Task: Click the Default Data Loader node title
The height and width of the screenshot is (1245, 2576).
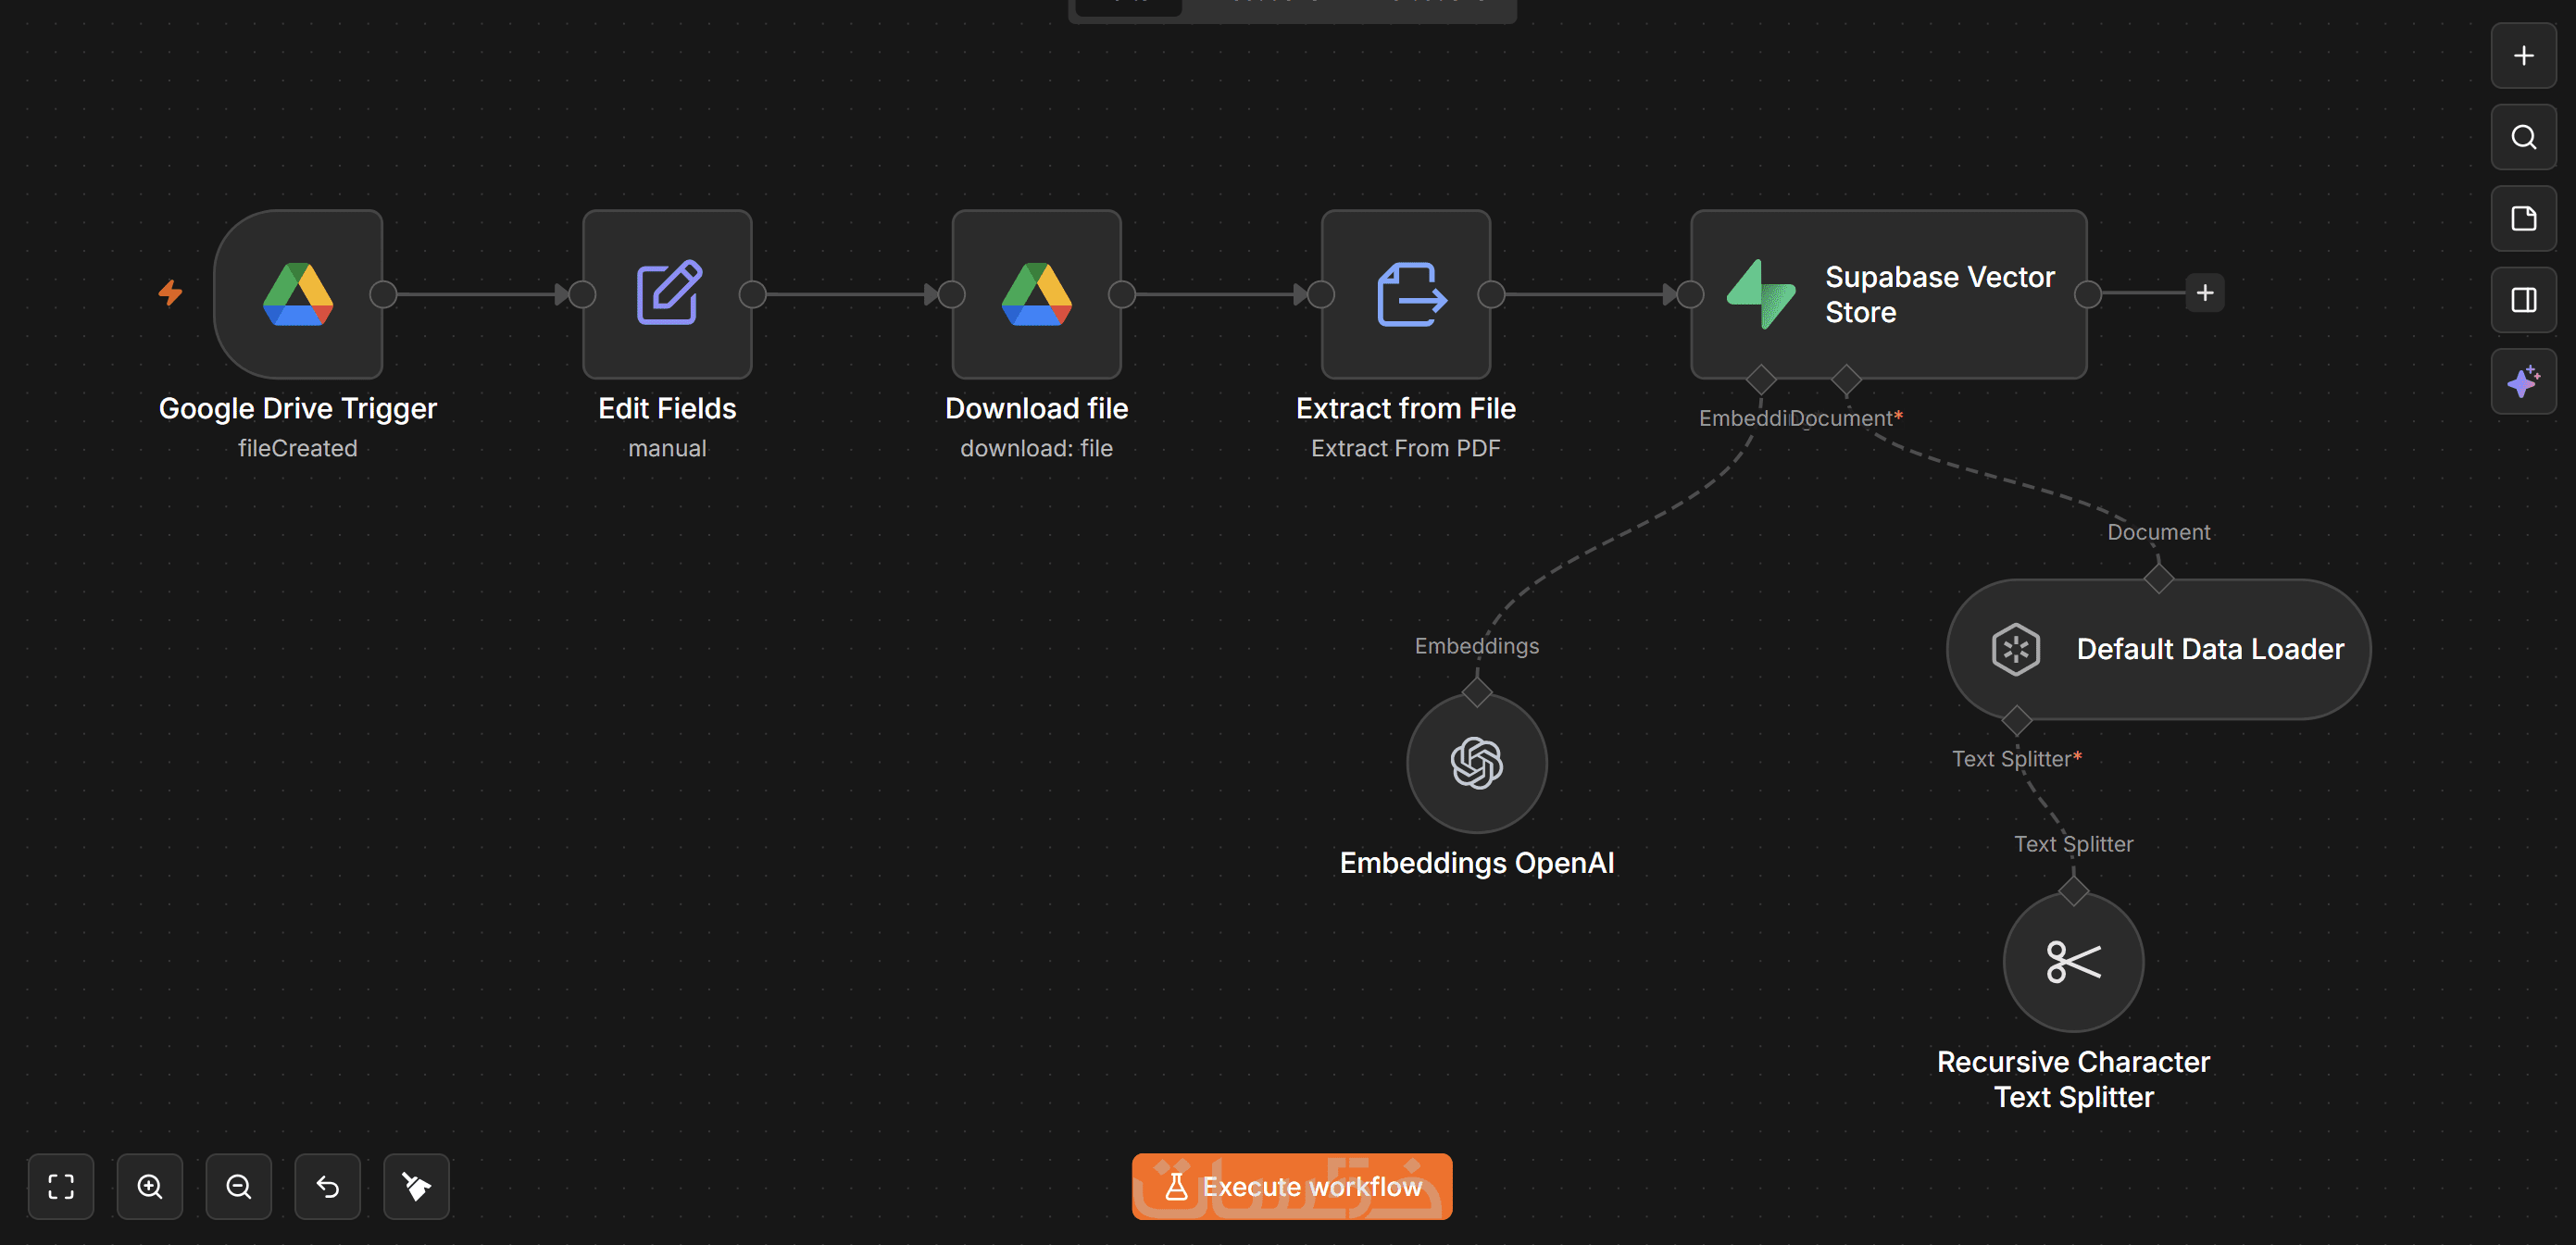Action: point(2210,649)
